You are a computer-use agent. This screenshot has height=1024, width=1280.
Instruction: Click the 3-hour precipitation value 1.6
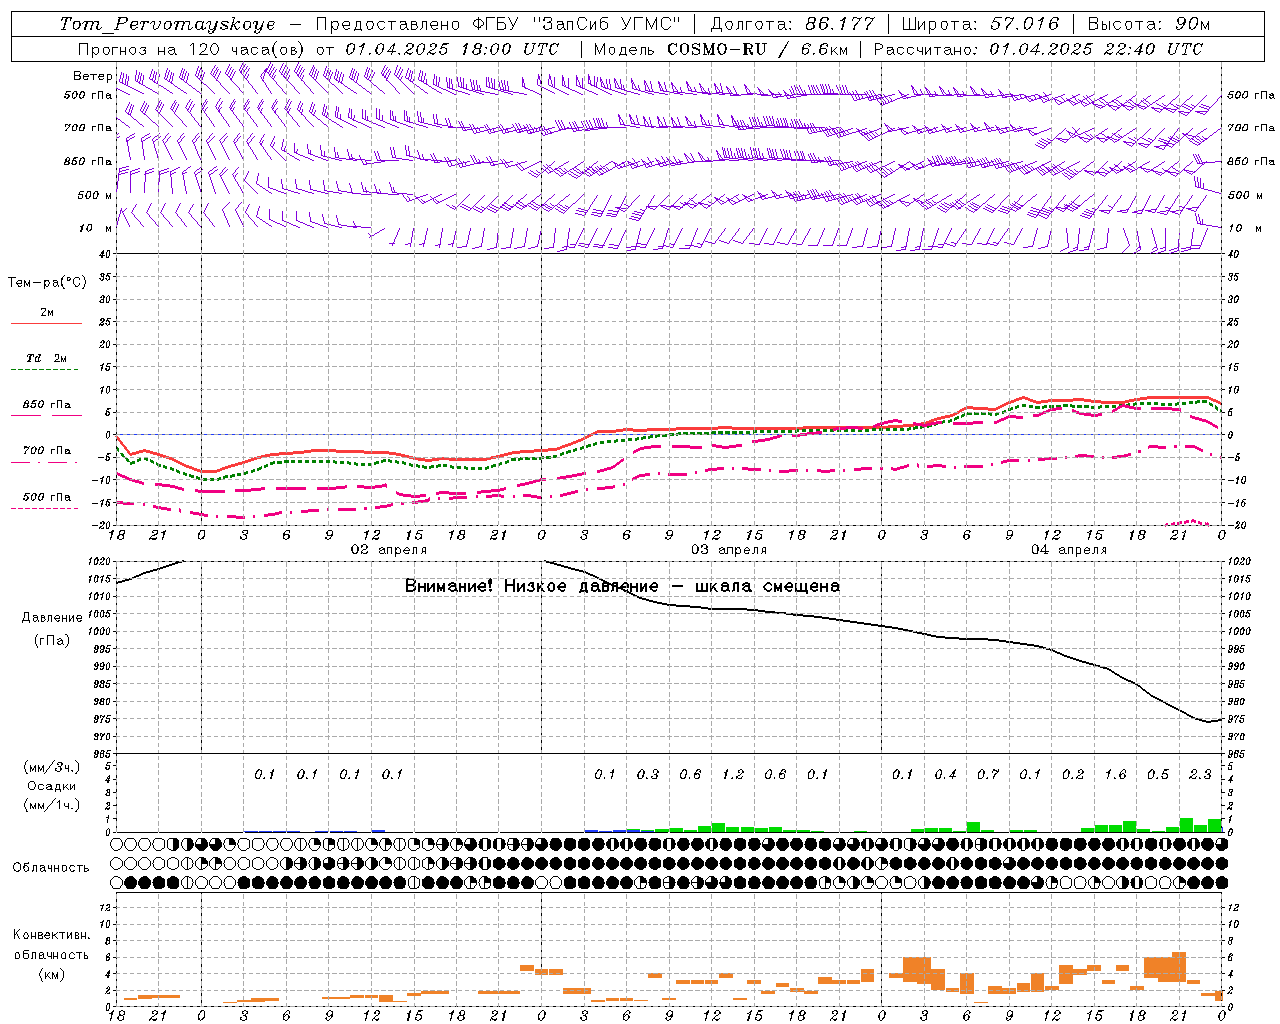point(1115,775)
